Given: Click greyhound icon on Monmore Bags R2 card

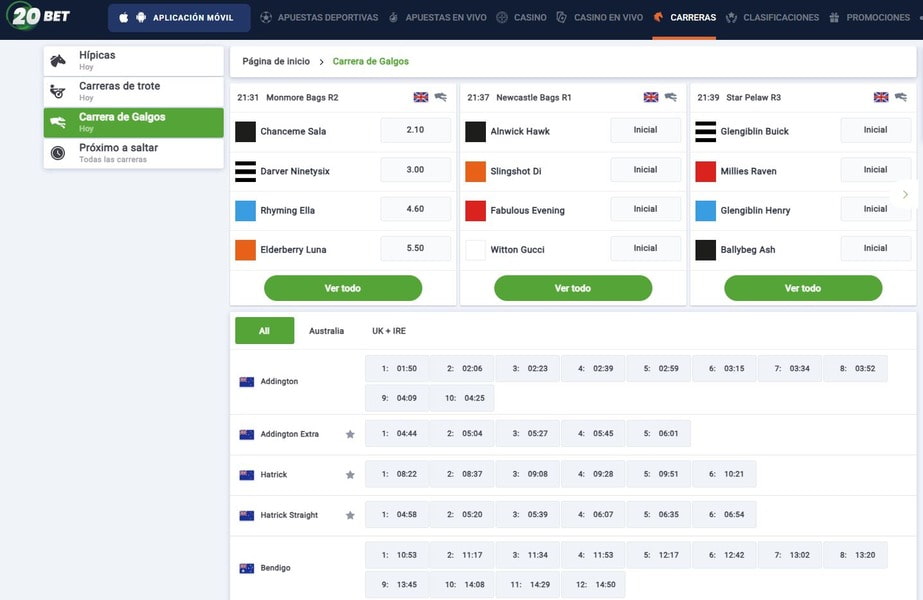Looking at the screenshot, I should (x=441, y=97).
